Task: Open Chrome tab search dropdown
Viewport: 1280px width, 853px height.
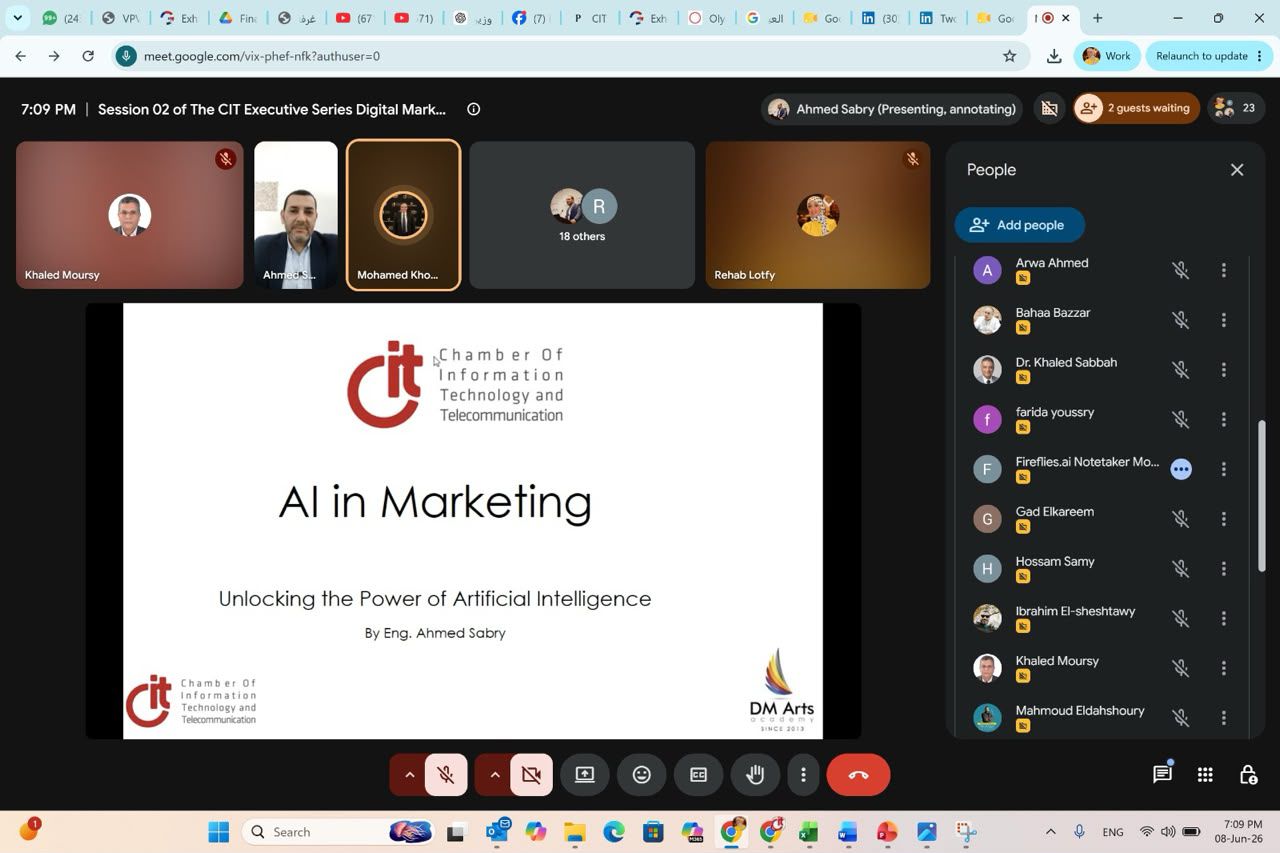Action: tap(17, 18)
